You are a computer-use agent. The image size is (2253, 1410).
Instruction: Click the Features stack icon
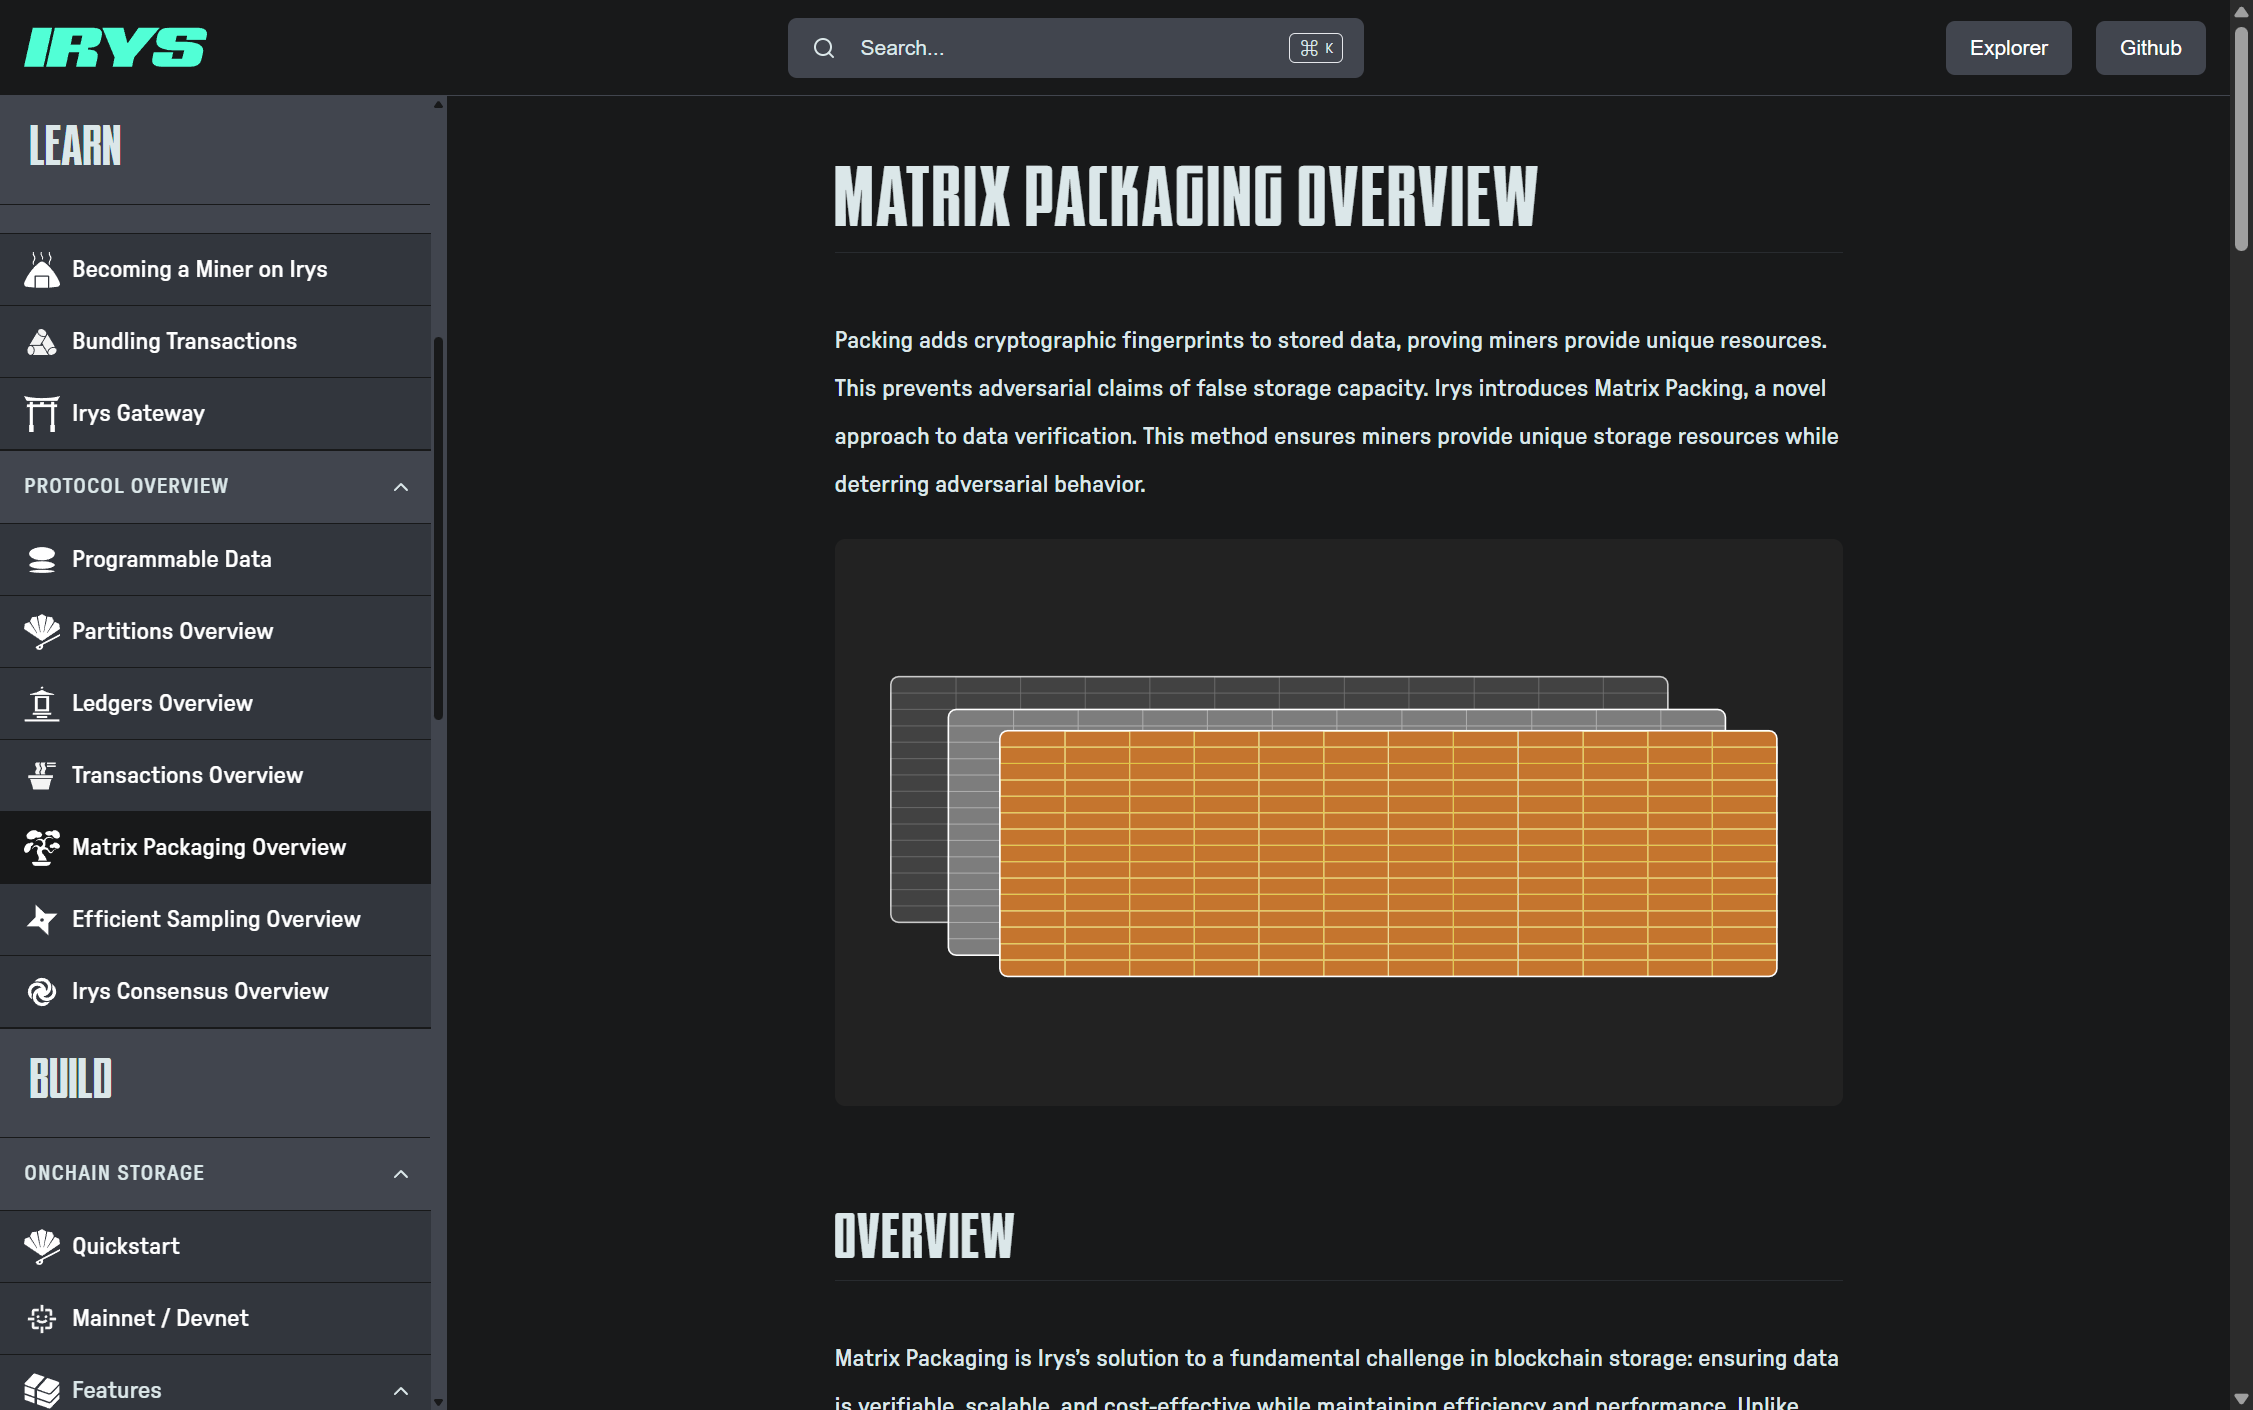(x=41, y=1391)
